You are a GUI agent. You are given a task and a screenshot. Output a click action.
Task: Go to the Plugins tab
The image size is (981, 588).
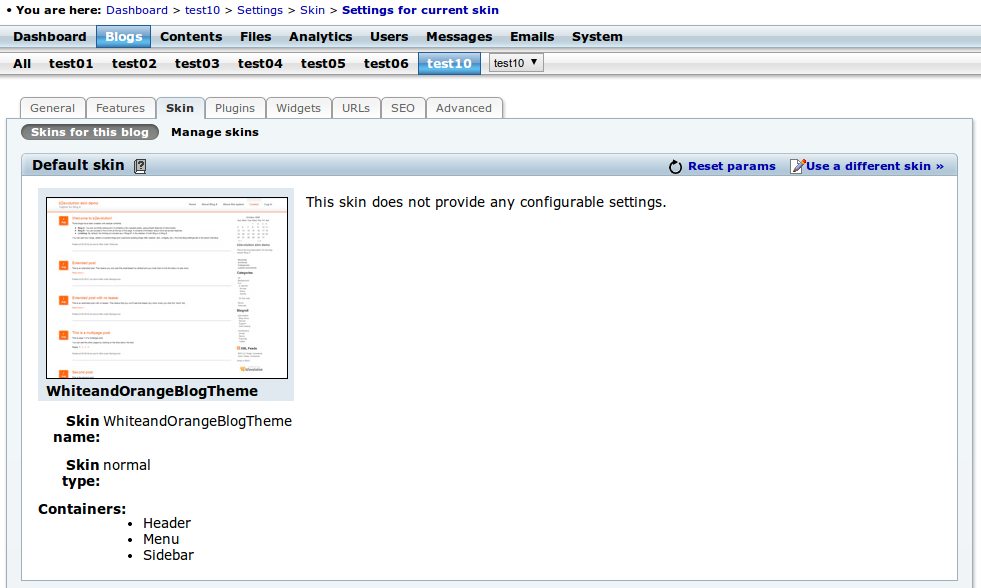235,108
